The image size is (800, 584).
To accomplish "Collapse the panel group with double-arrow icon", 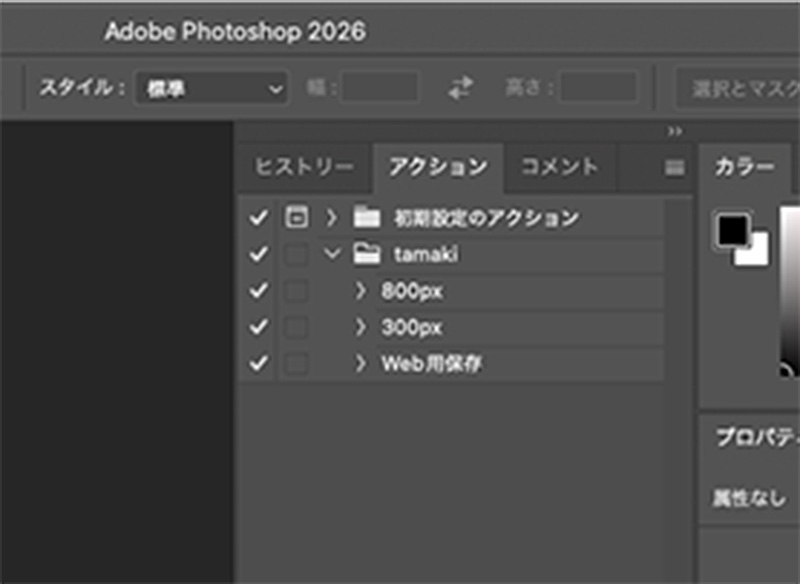I will [675, 131].
